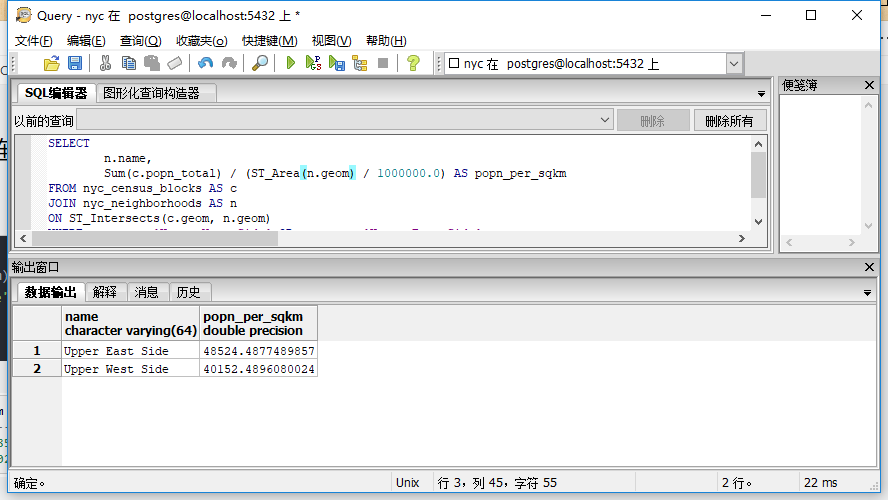Open the 编辑(E) menu
Screen dimensions: 888x500
pyautogui.click(x=86, y=41)
